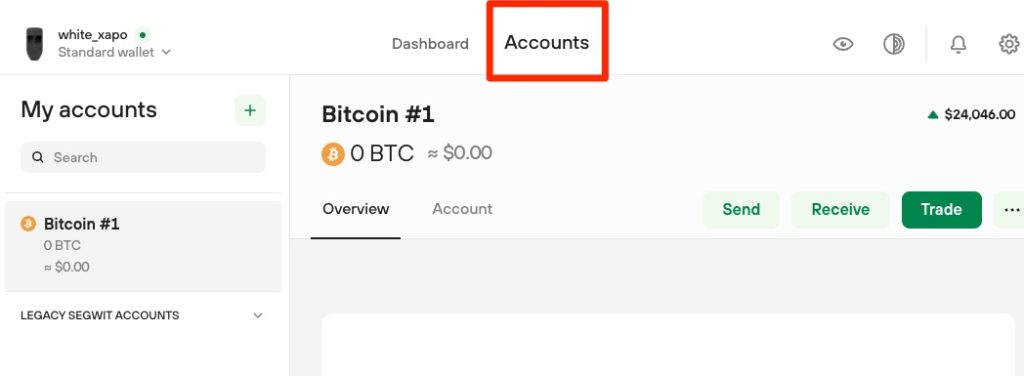Viewport: 1024px width, 376px height.
Task: Open Standard wallet dropdown
Action: [x=114, y=52]
